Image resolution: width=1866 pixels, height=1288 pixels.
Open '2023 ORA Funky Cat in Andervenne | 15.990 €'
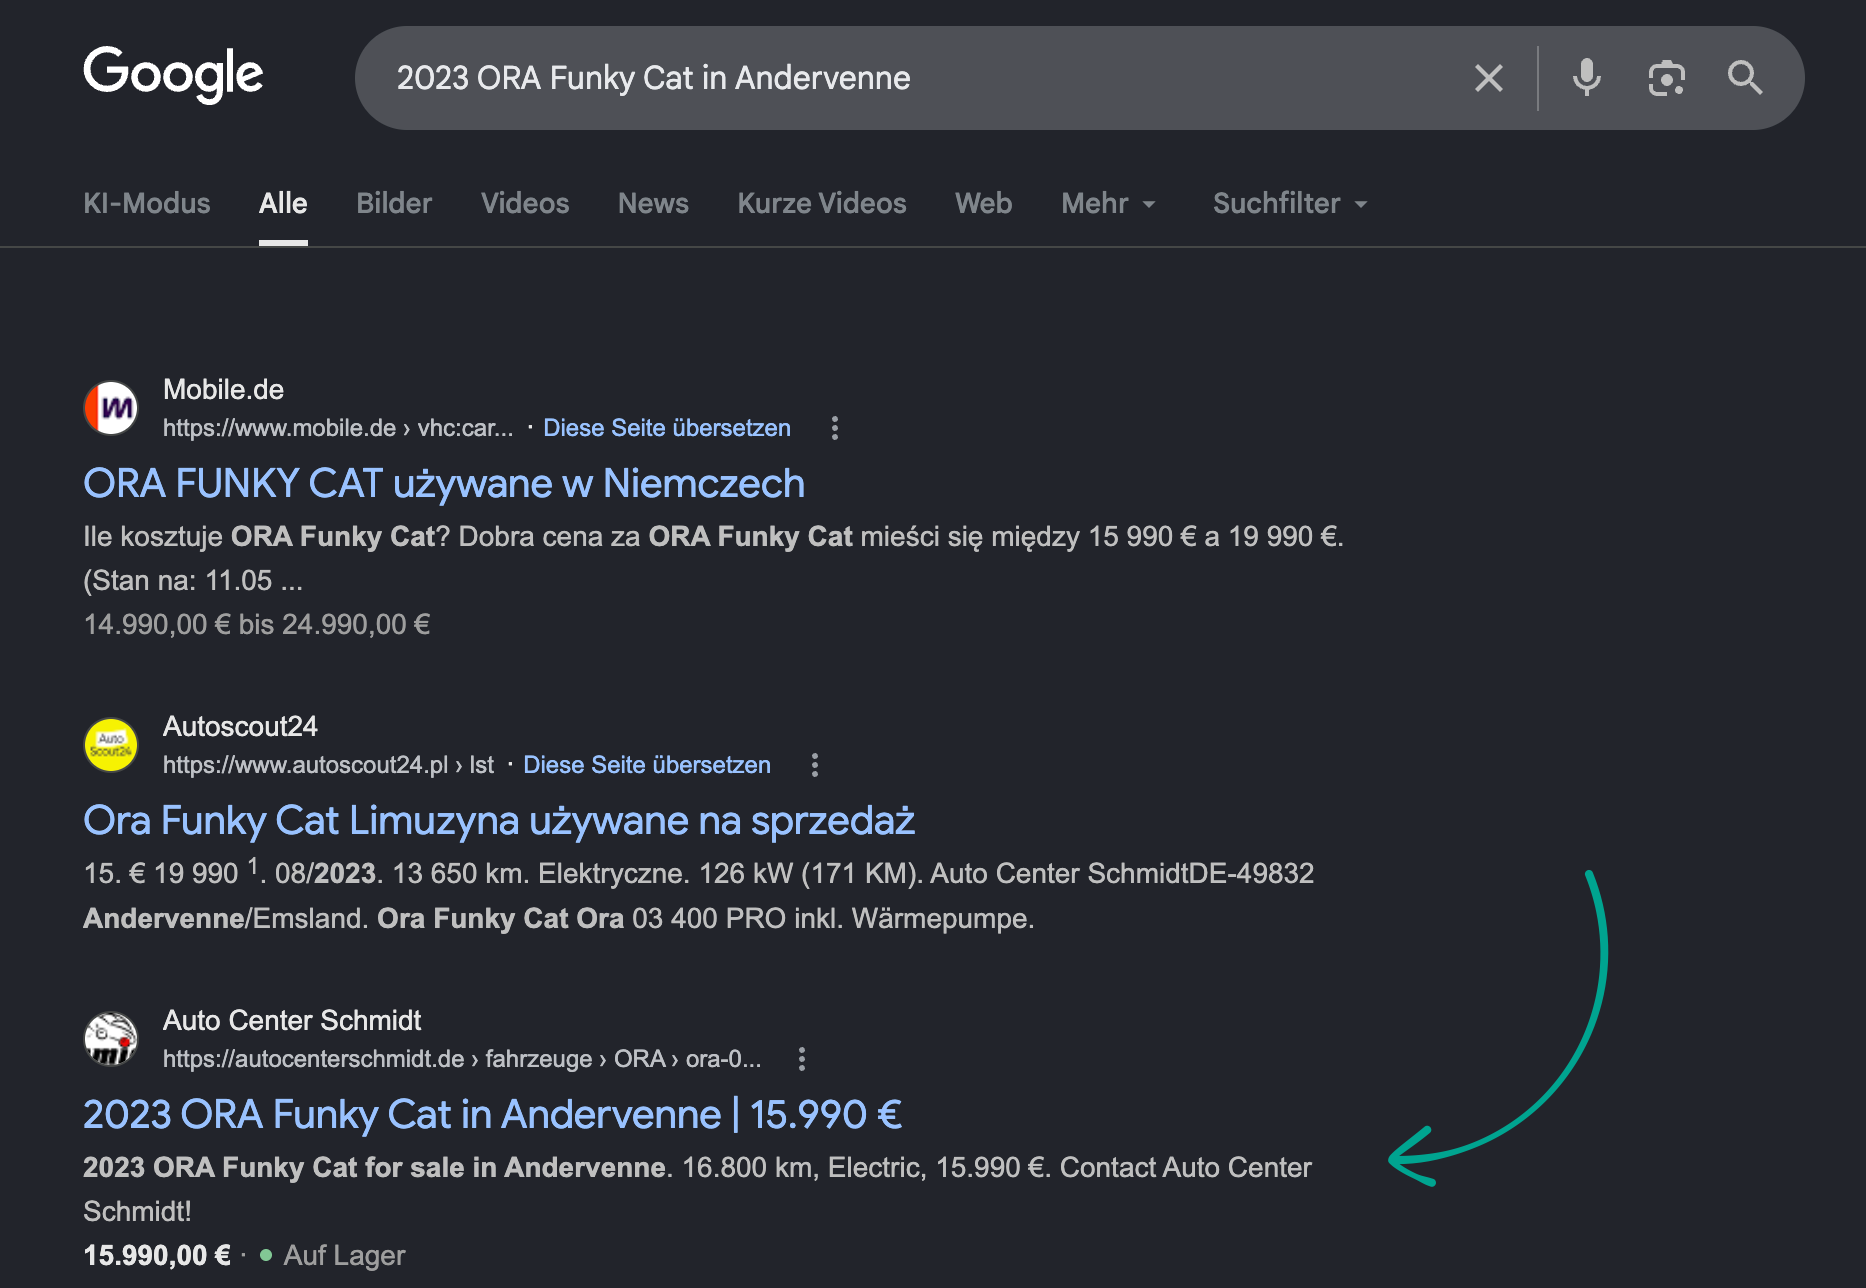click(x=493, y=1114)
